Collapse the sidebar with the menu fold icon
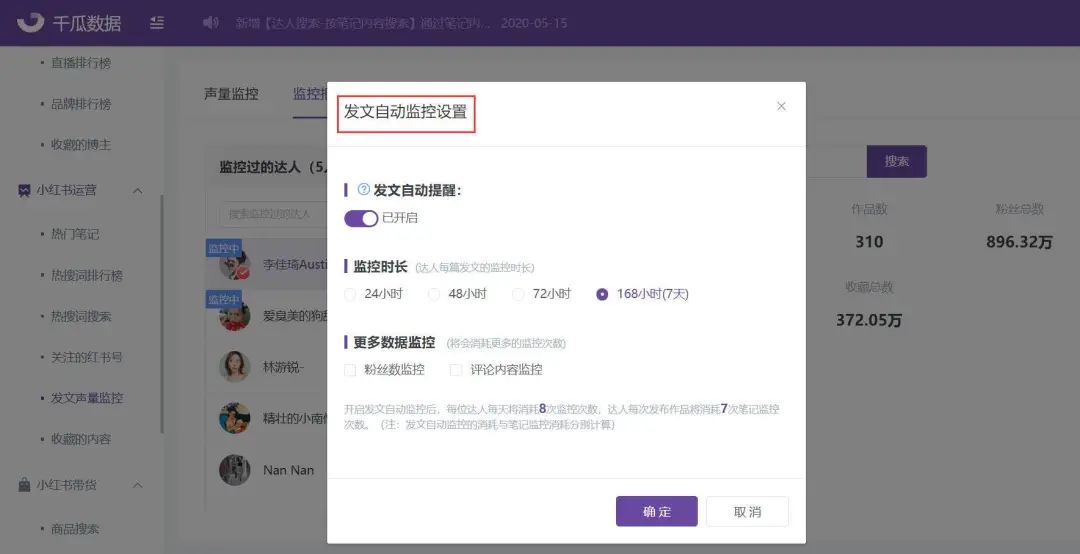 point(157,23)
